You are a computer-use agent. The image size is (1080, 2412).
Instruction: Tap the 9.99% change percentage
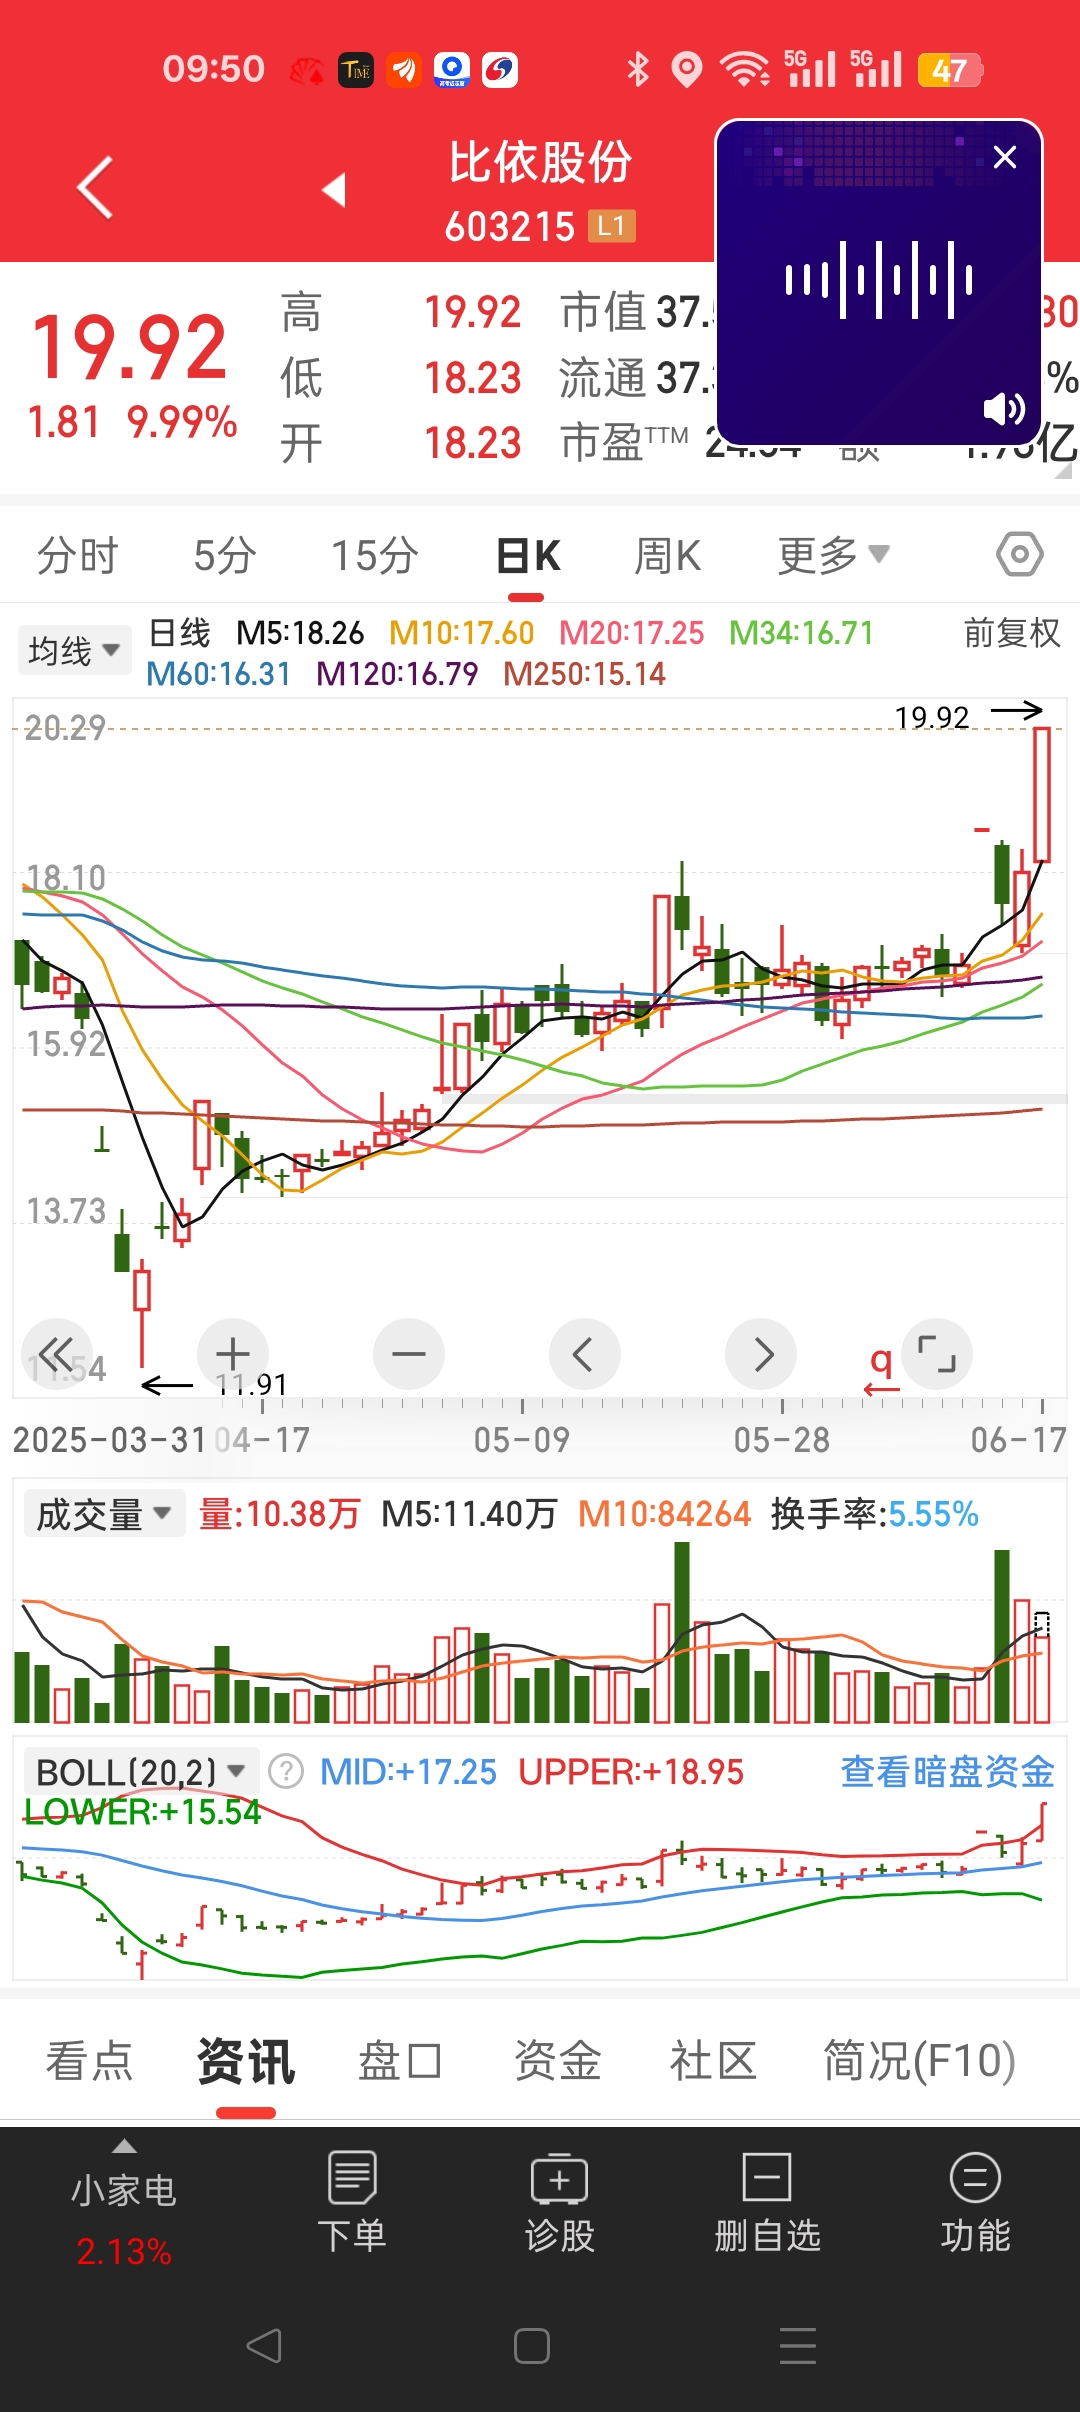click(x=182, y=422)
